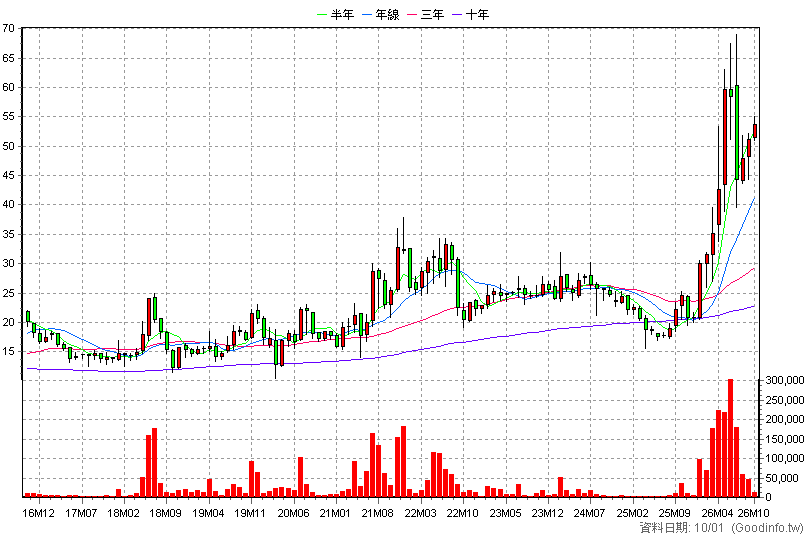Click the 25 price axis label

(8, 293)
